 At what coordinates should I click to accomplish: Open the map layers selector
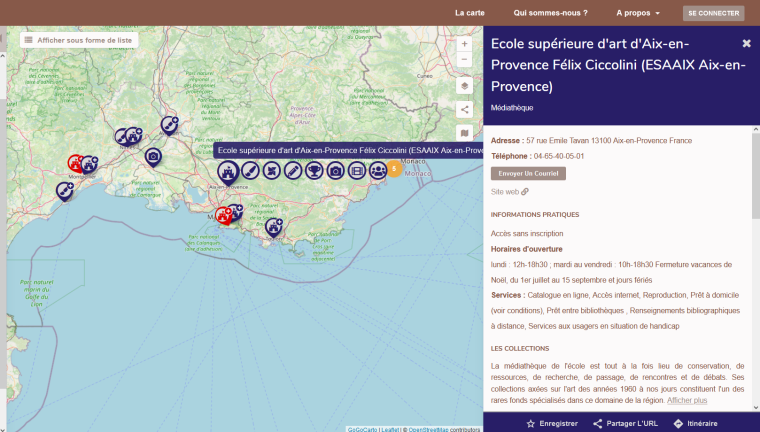point(464,86)
